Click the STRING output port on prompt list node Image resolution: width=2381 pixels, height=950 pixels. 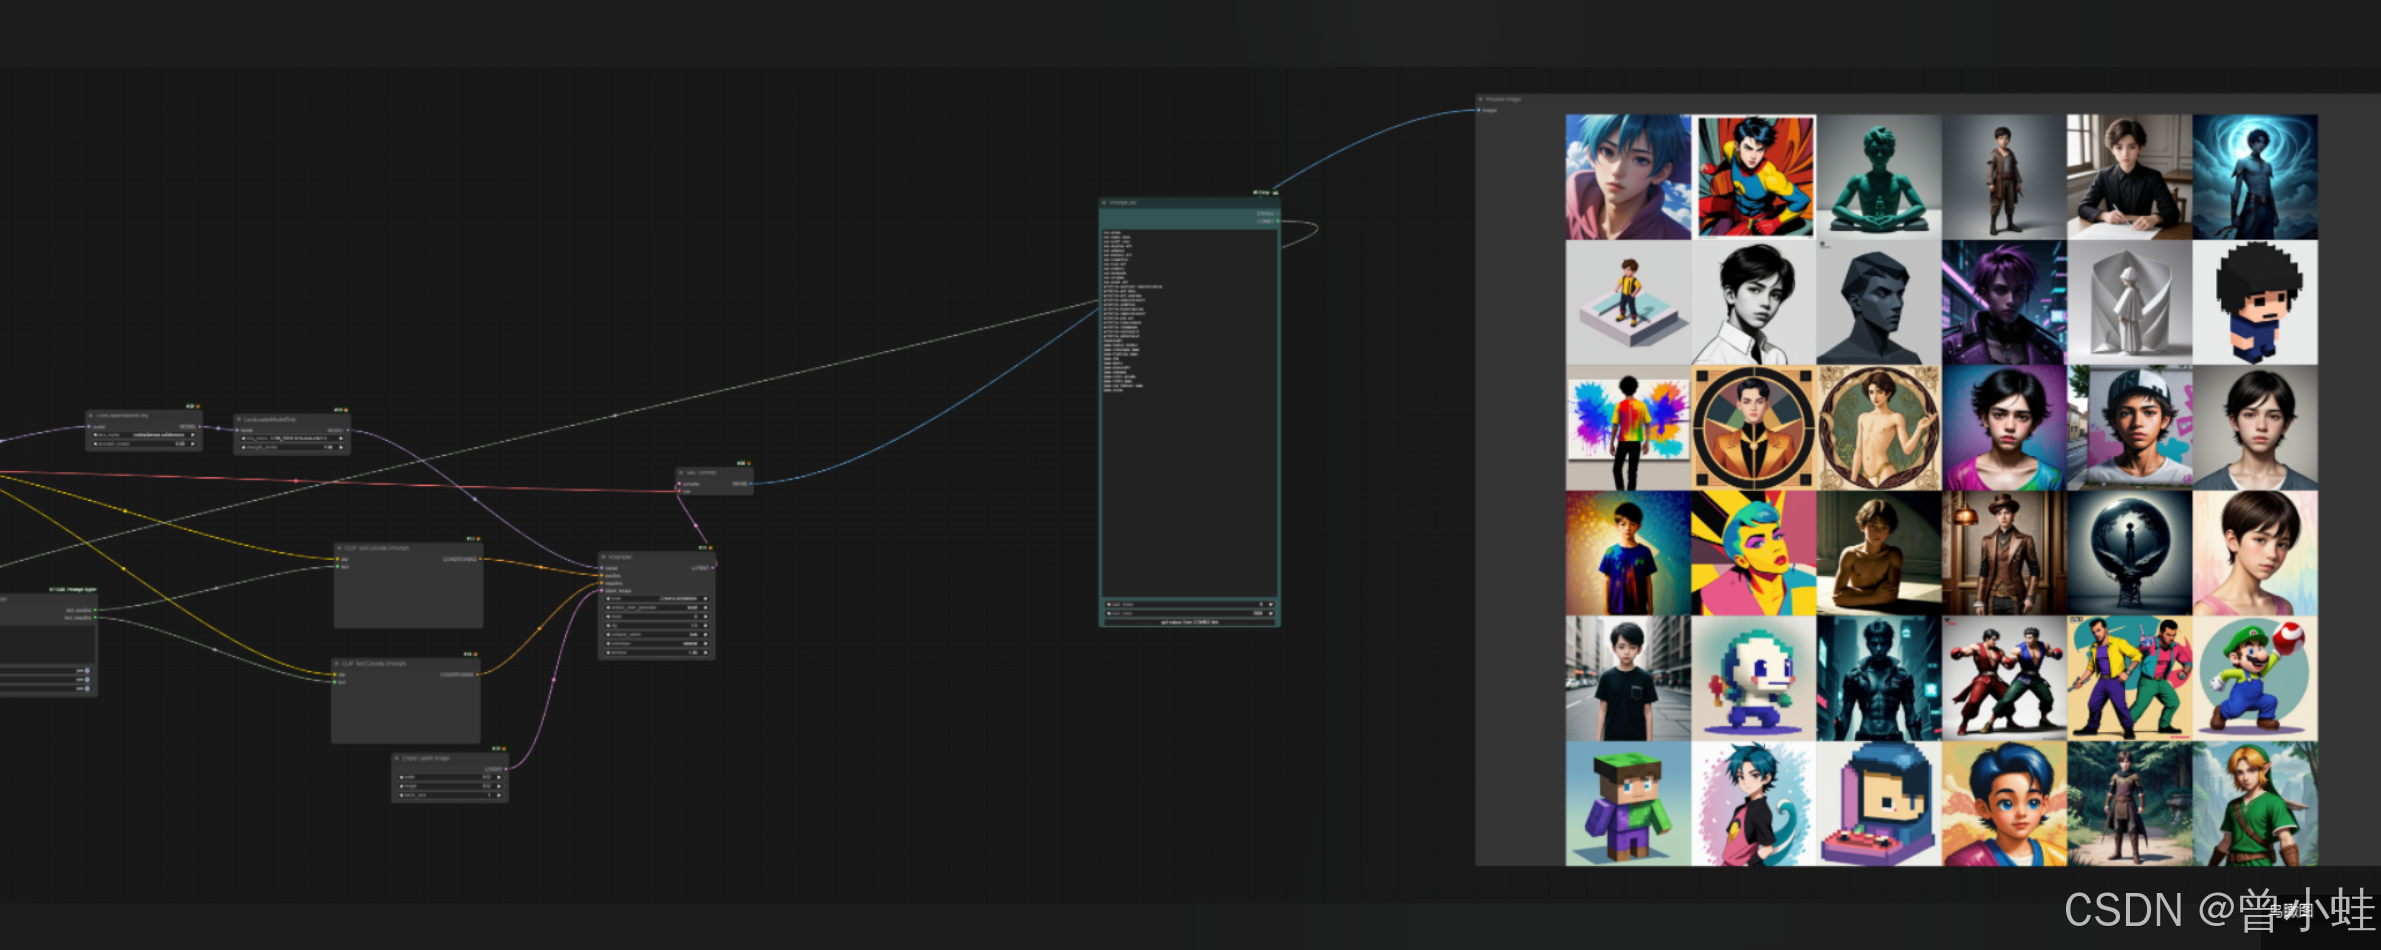[x=1278, y=214]
